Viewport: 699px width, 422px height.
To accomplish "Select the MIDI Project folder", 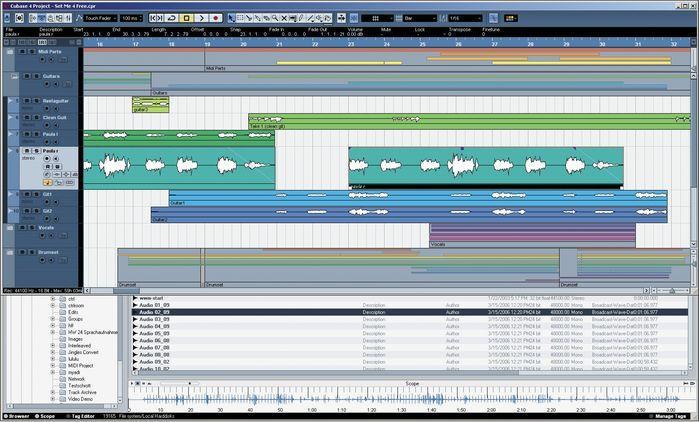I will pyautogui.click(x=81, y=366).
